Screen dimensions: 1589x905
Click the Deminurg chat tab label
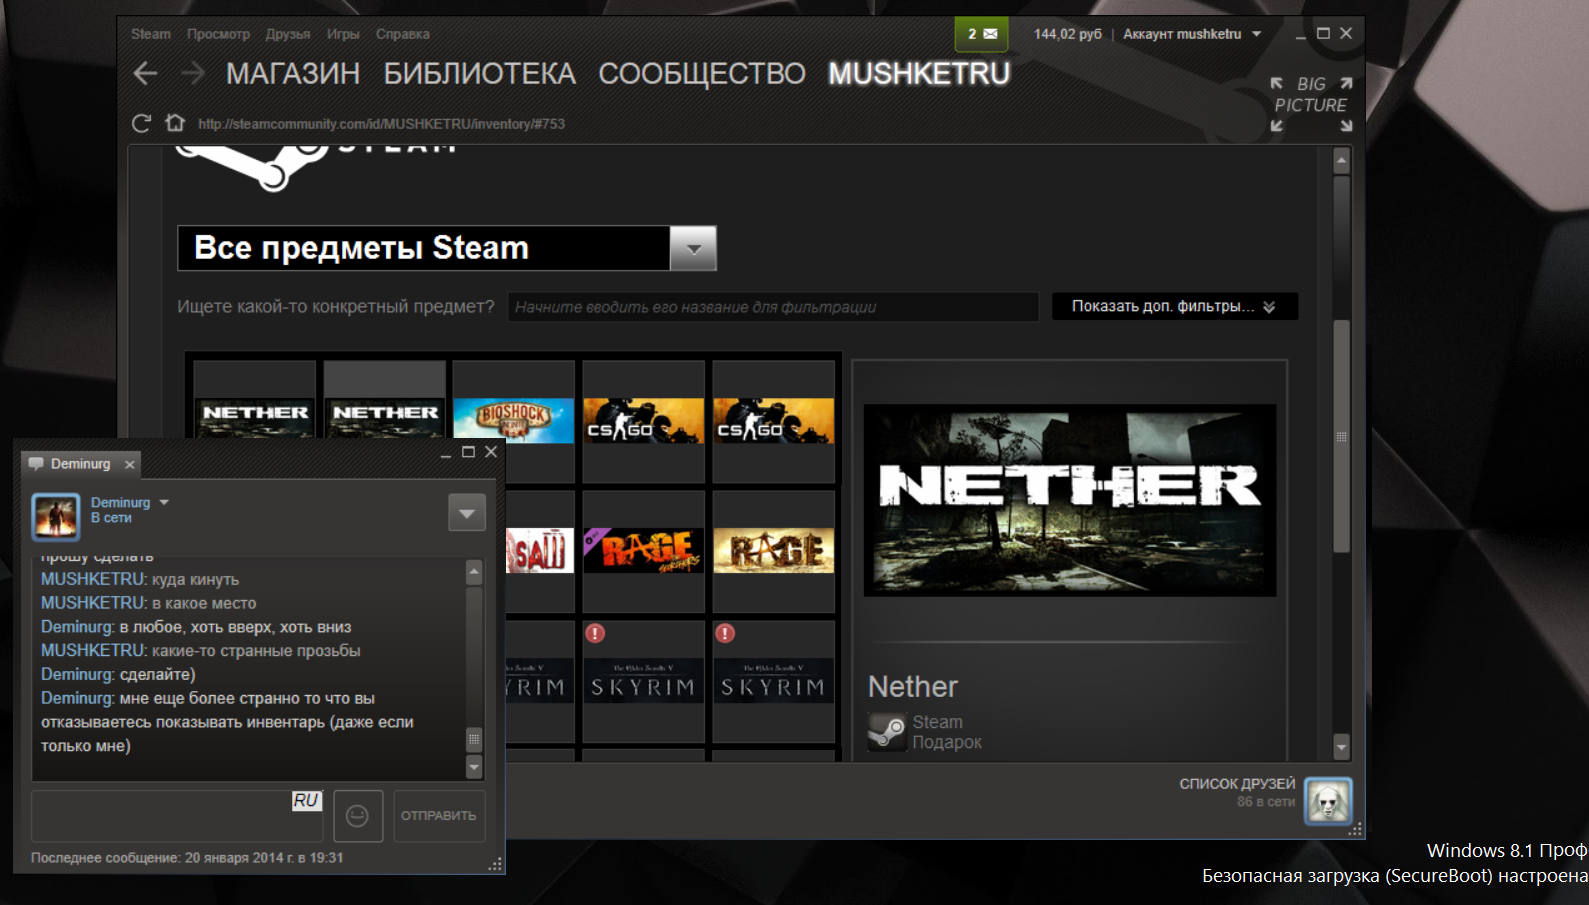pyautogui.click(x=80, y=464)
